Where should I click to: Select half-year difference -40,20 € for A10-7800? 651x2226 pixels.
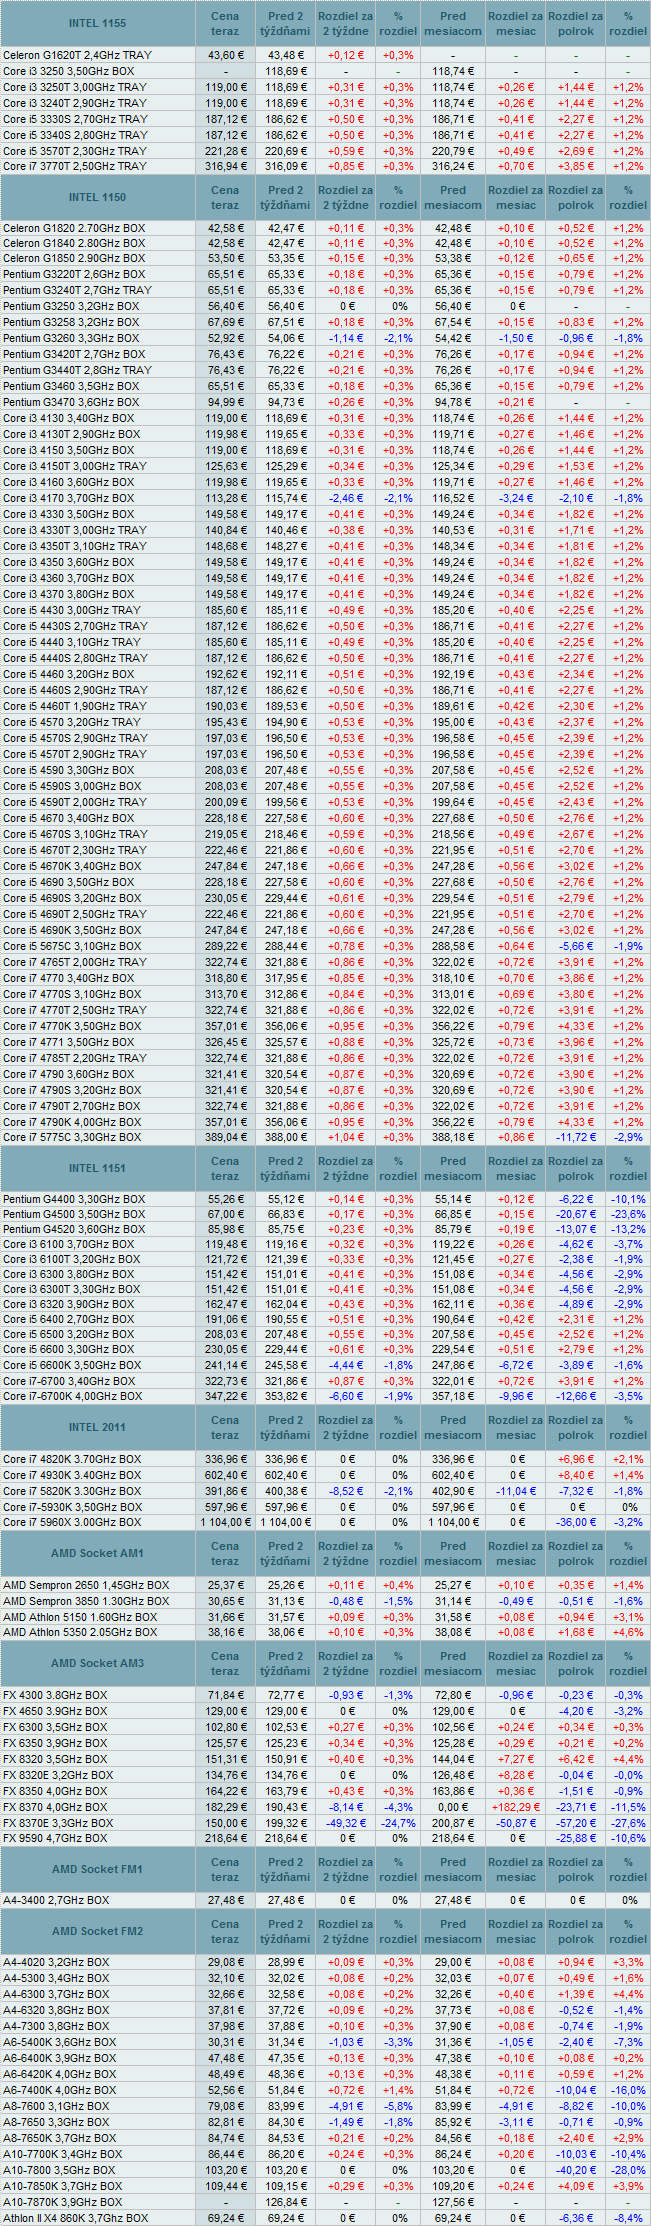click(576, 2170)
